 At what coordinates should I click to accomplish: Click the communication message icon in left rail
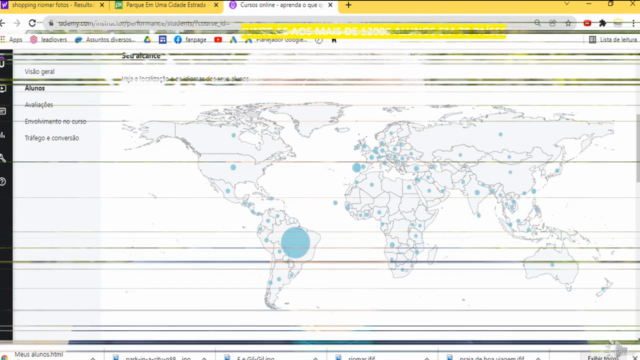[3, 111]
